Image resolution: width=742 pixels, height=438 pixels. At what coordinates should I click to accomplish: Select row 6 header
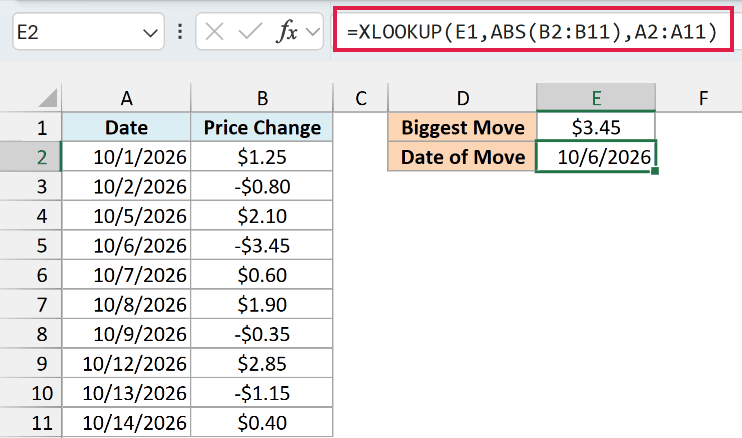click(x=31, y=275)
